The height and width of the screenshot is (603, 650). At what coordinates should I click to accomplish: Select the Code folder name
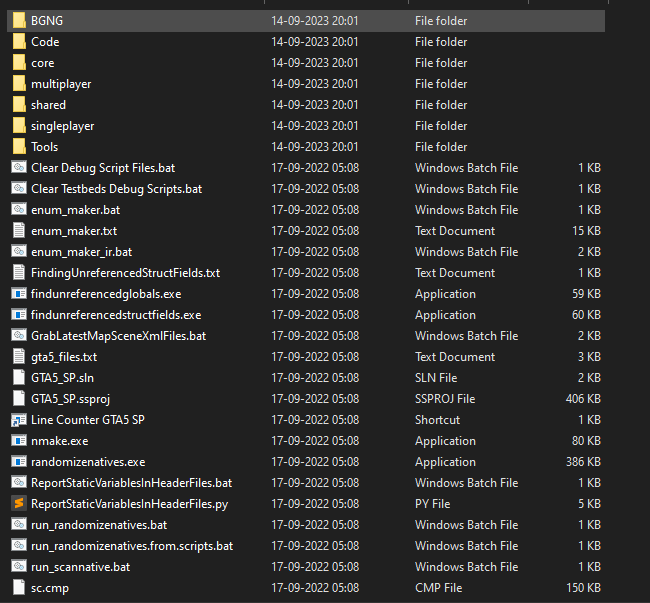45,42
